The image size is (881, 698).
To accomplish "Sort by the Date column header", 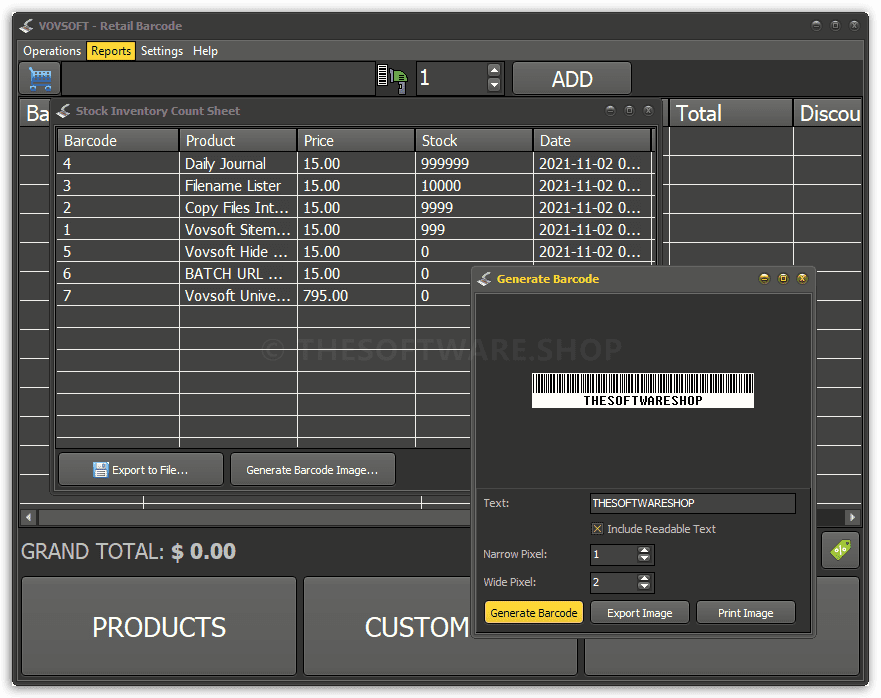I will pos(592,140).
